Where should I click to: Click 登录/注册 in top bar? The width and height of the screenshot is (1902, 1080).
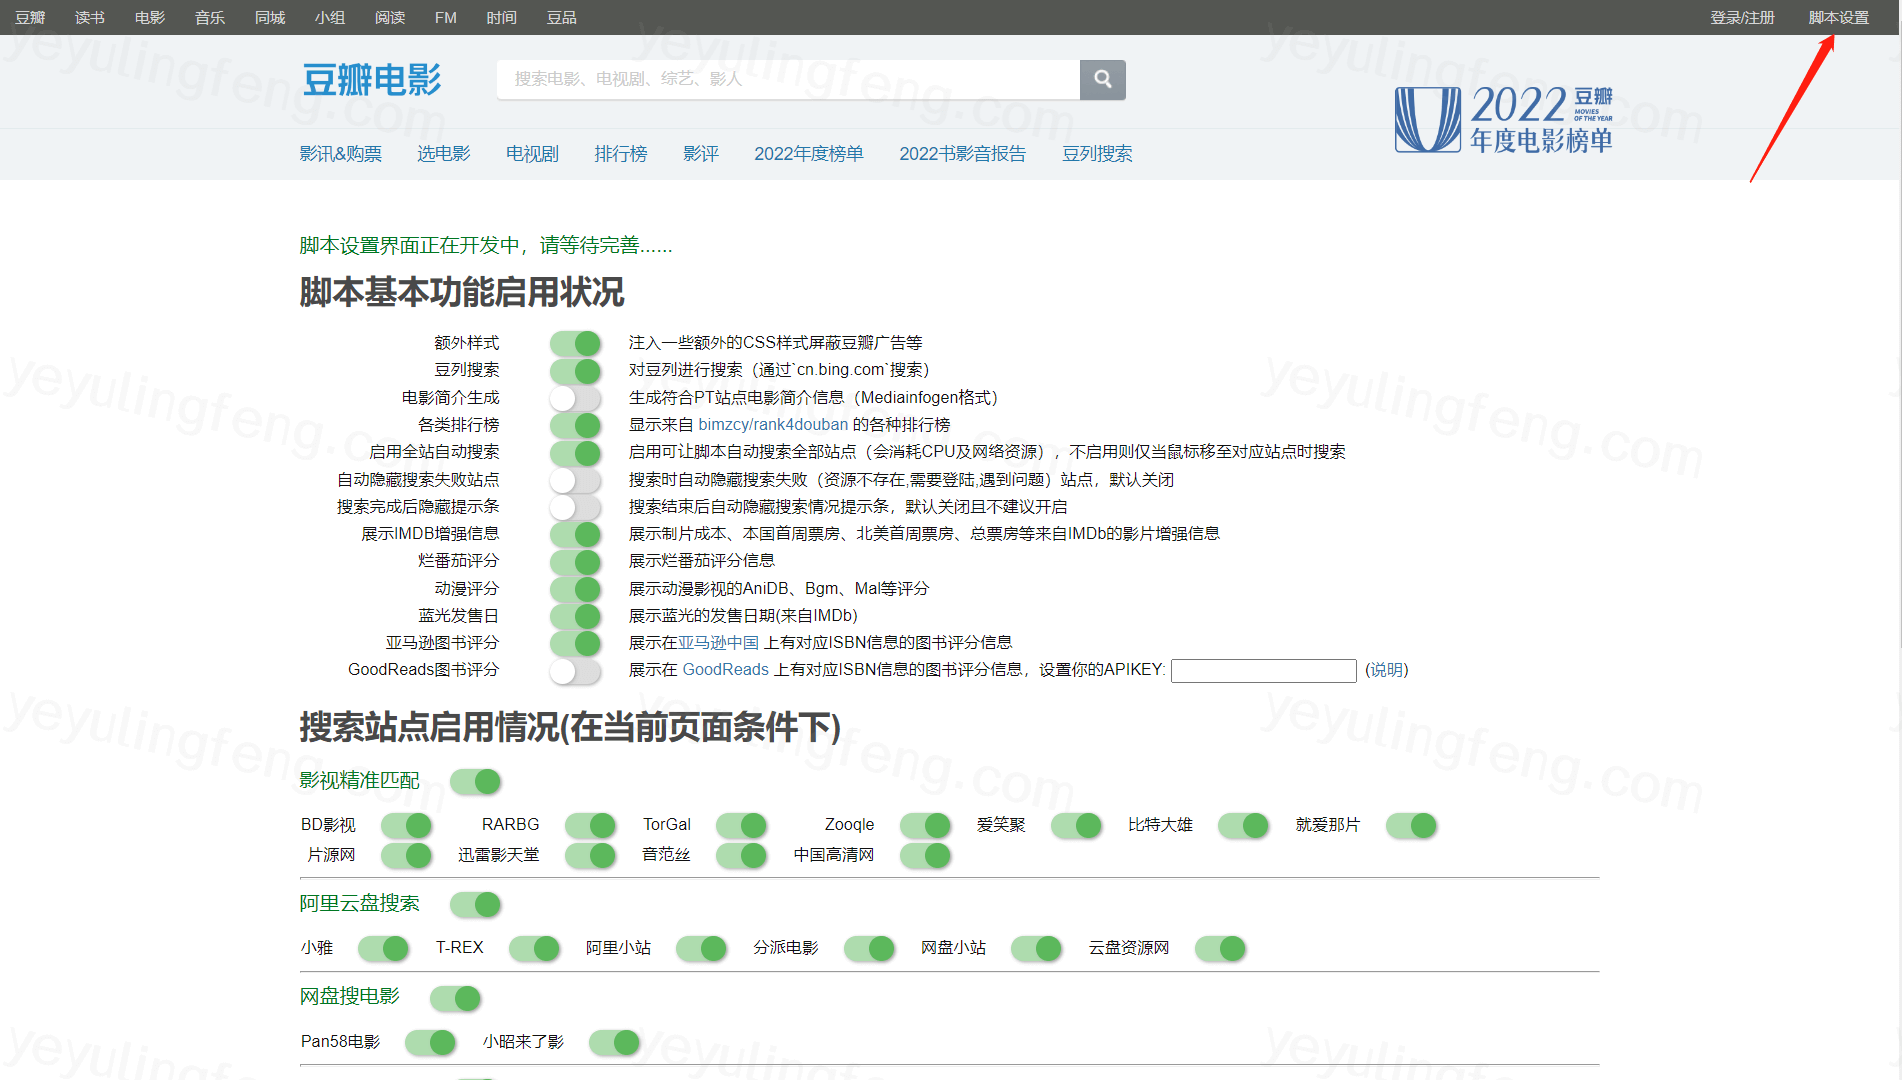1742,18
